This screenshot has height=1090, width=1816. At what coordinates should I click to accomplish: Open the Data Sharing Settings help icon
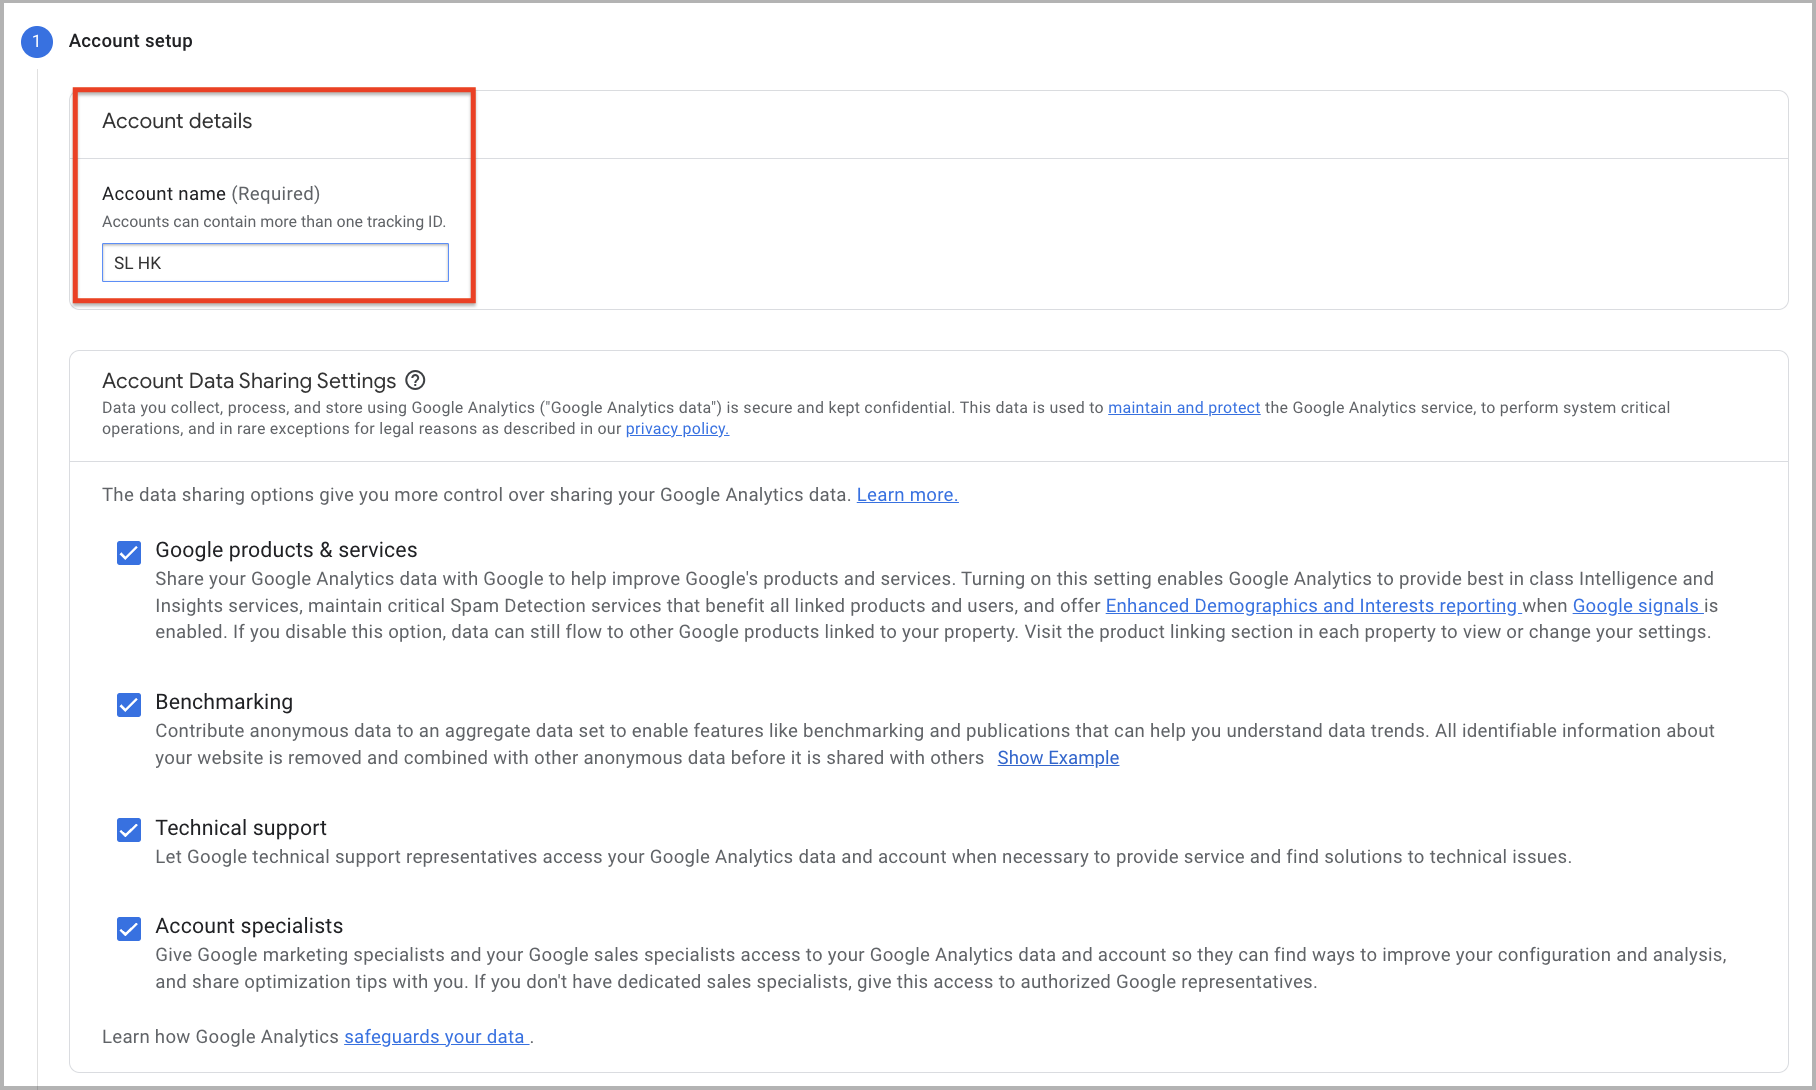416,380
